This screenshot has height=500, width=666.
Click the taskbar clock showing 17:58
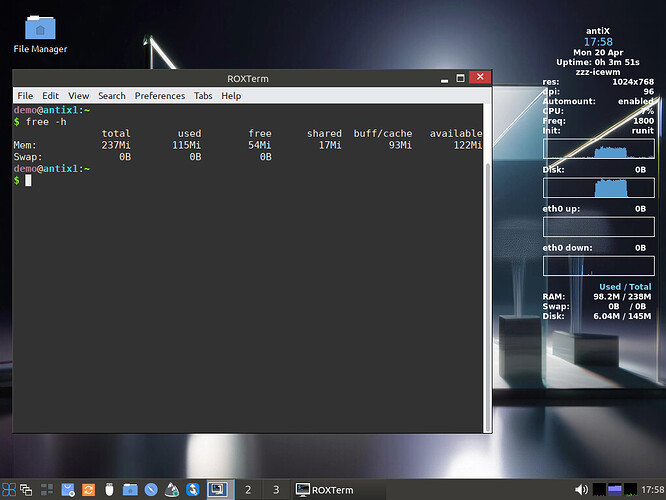pyautogui.click(x=652, y=490)
